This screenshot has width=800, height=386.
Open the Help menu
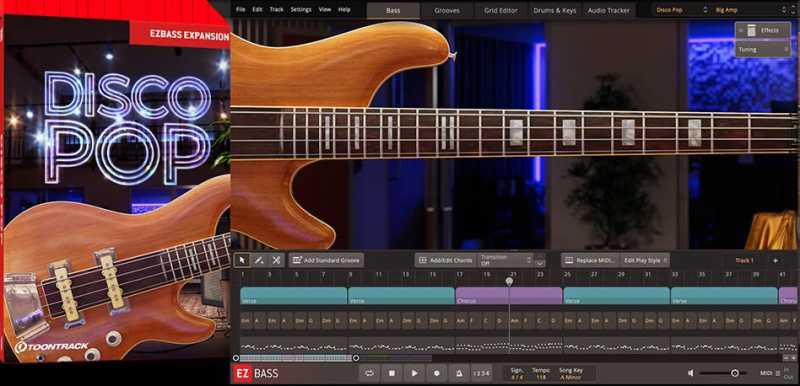coord(344,9)
